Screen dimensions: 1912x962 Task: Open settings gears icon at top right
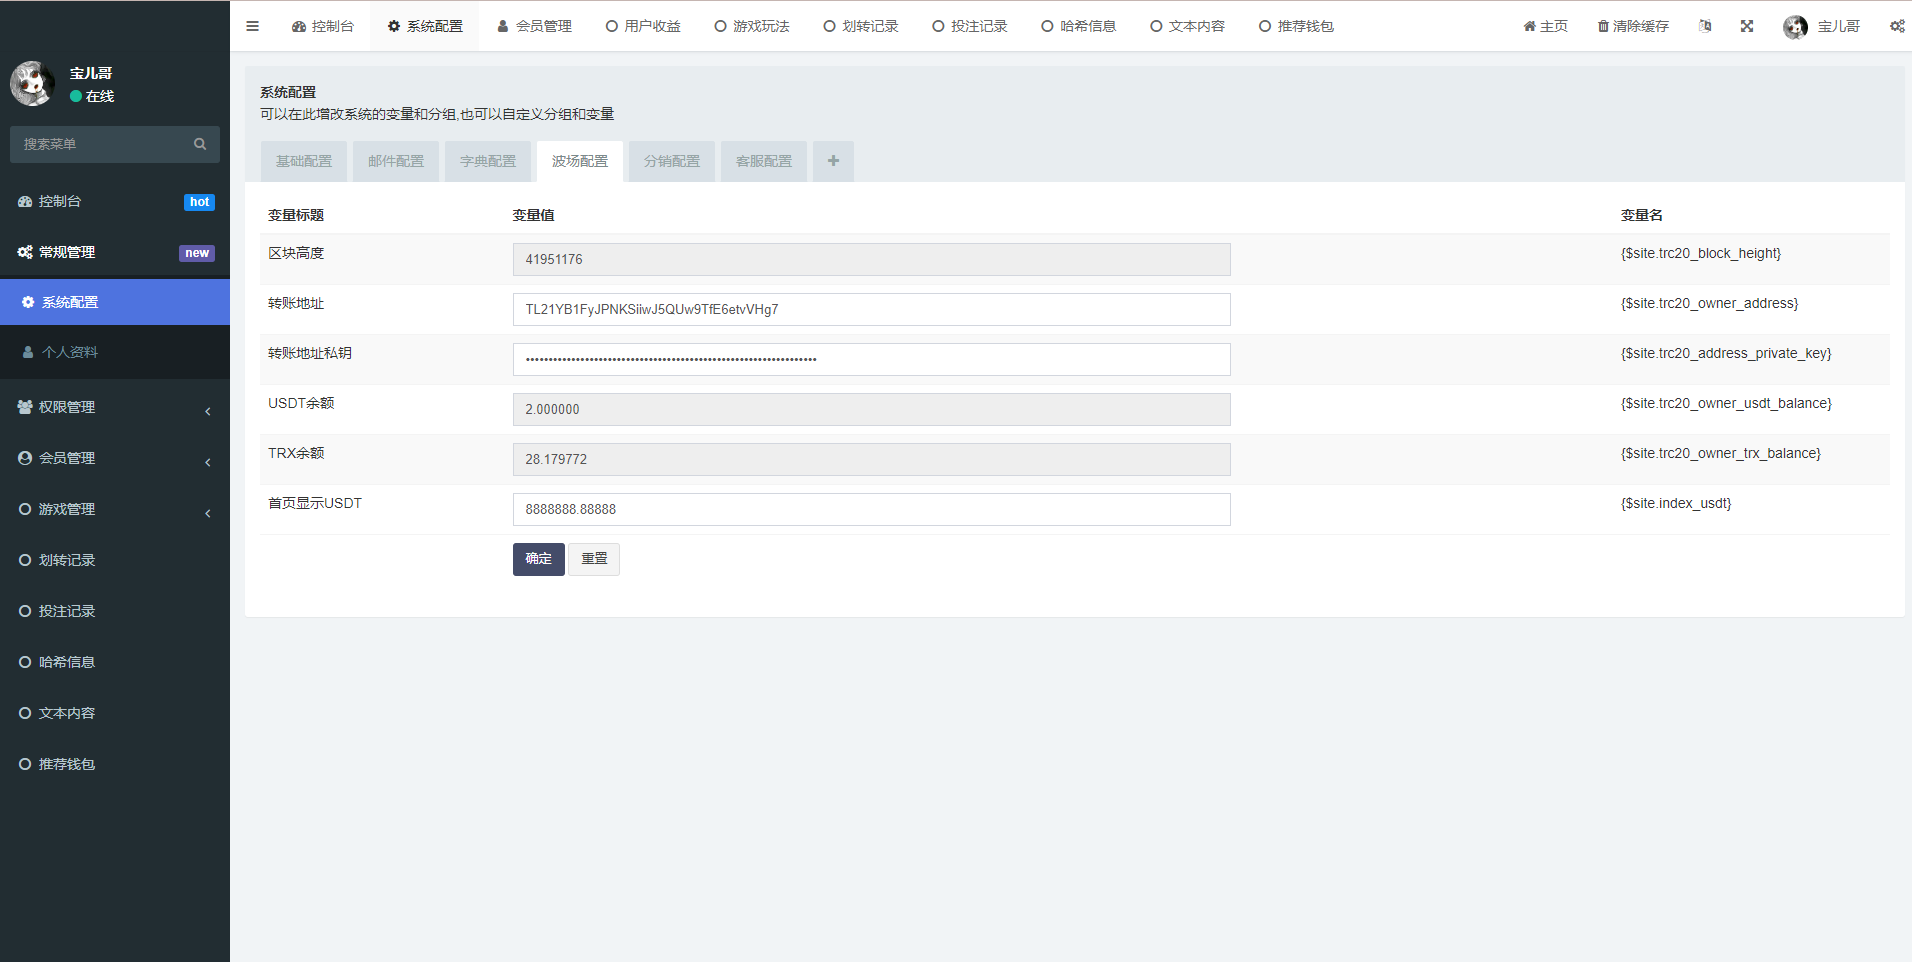[1896, 26]
